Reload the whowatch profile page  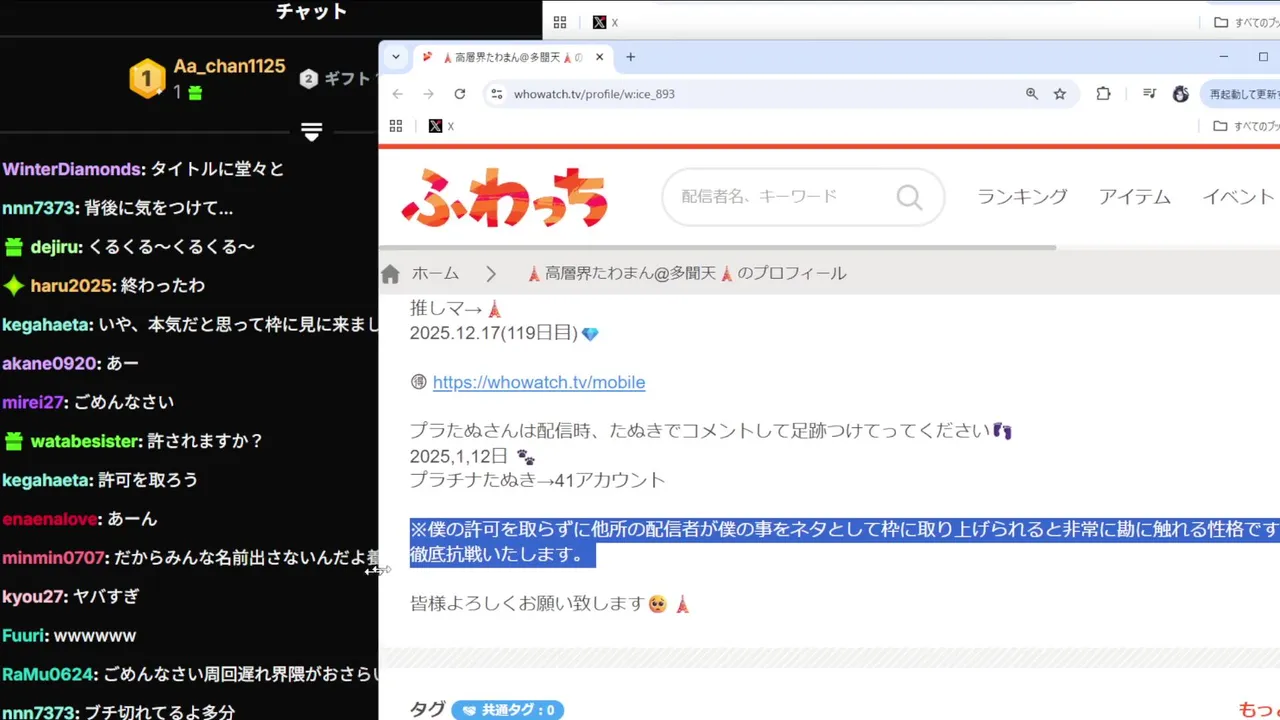click(460, 94)
